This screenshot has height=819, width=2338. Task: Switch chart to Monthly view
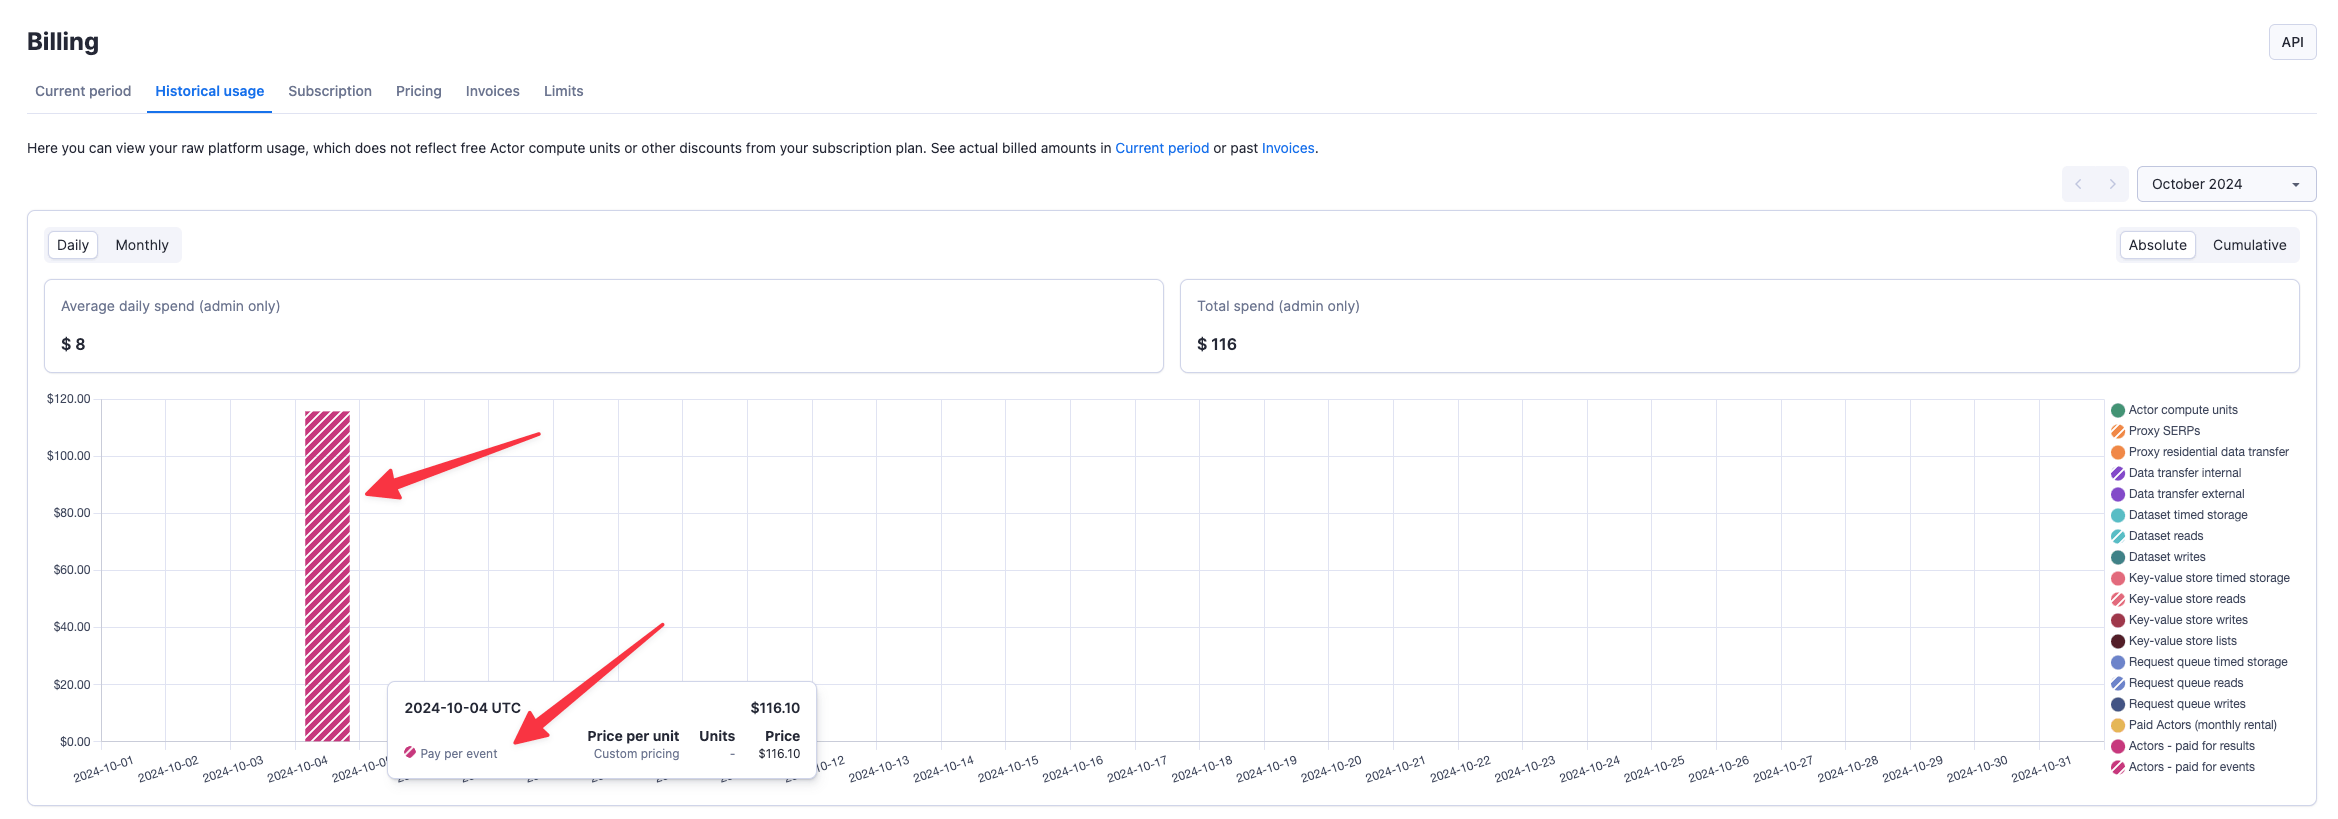click(141, 245)
